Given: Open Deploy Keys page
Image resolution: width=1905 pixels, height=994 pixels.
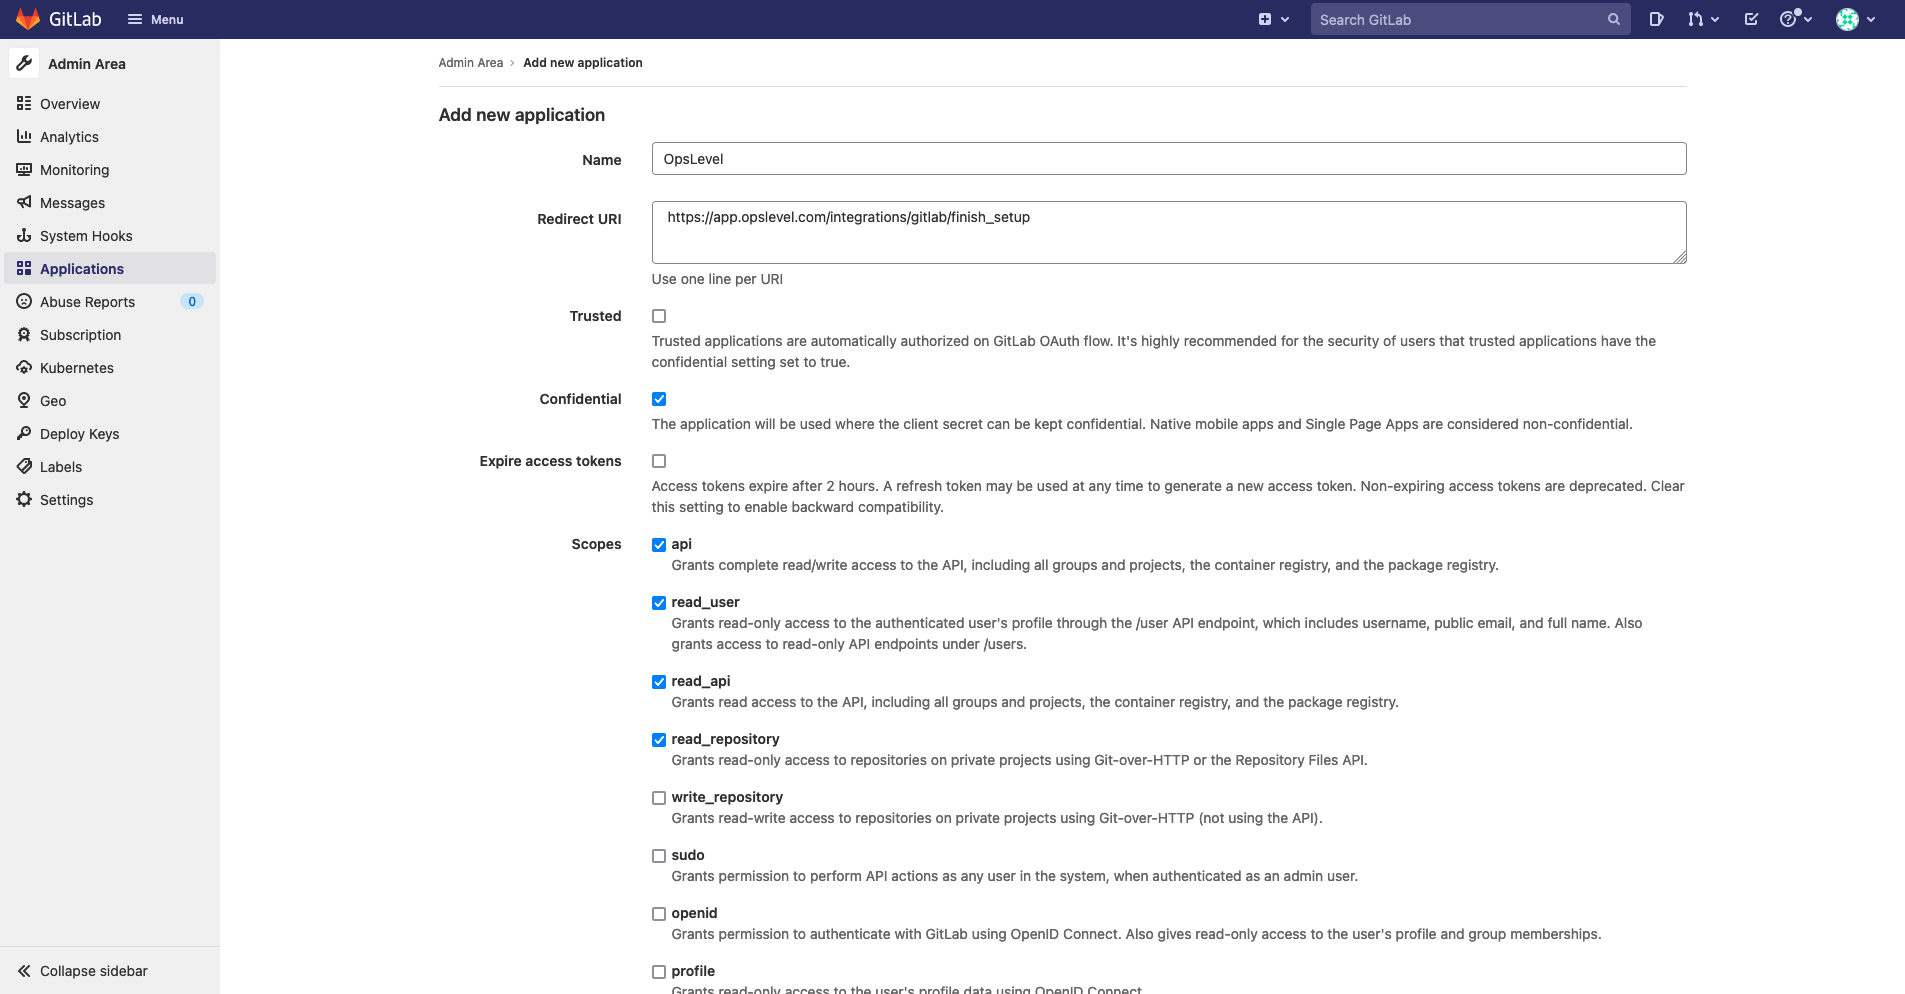Looking at the screenshot, I should click(x=110, y=433).
